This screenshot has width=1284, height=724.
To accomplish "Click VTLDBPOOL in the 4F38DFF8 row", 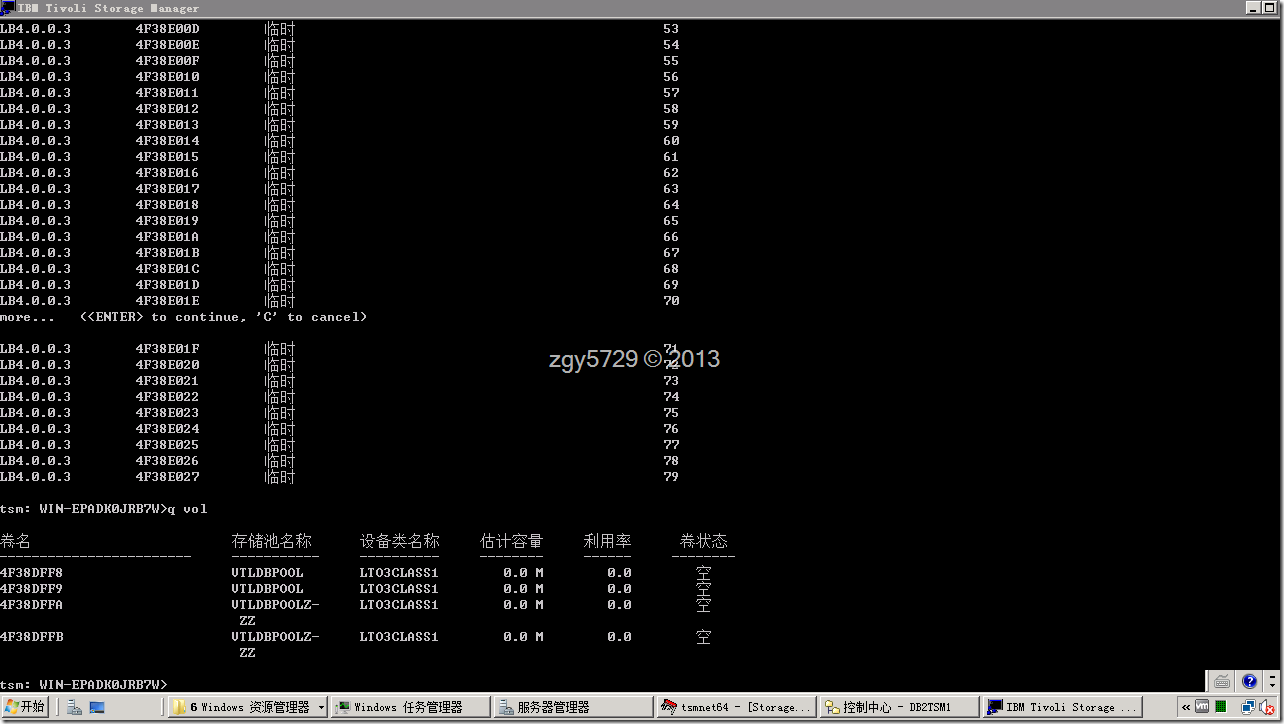I will [x=267, y=573].
